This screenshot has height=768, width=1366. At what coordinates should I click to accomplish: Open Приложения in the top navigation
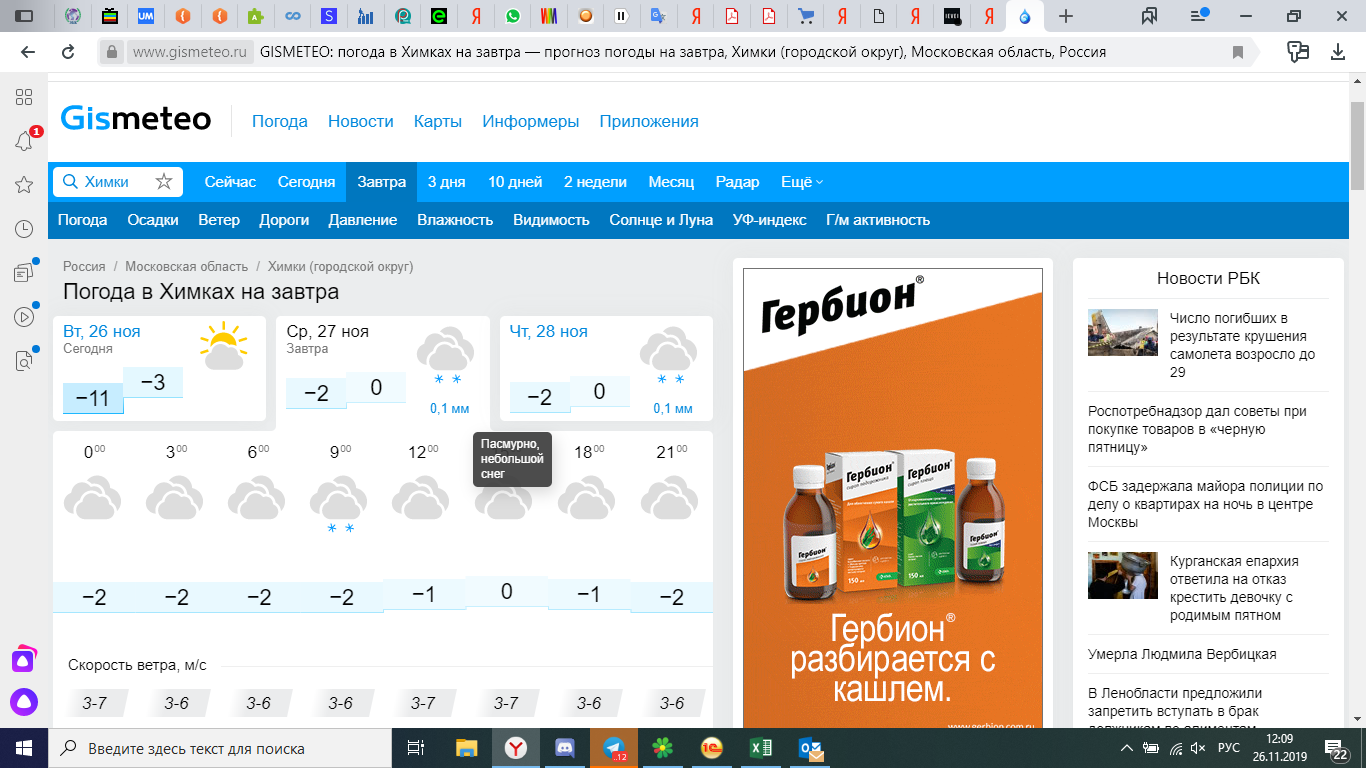point(649,121)
